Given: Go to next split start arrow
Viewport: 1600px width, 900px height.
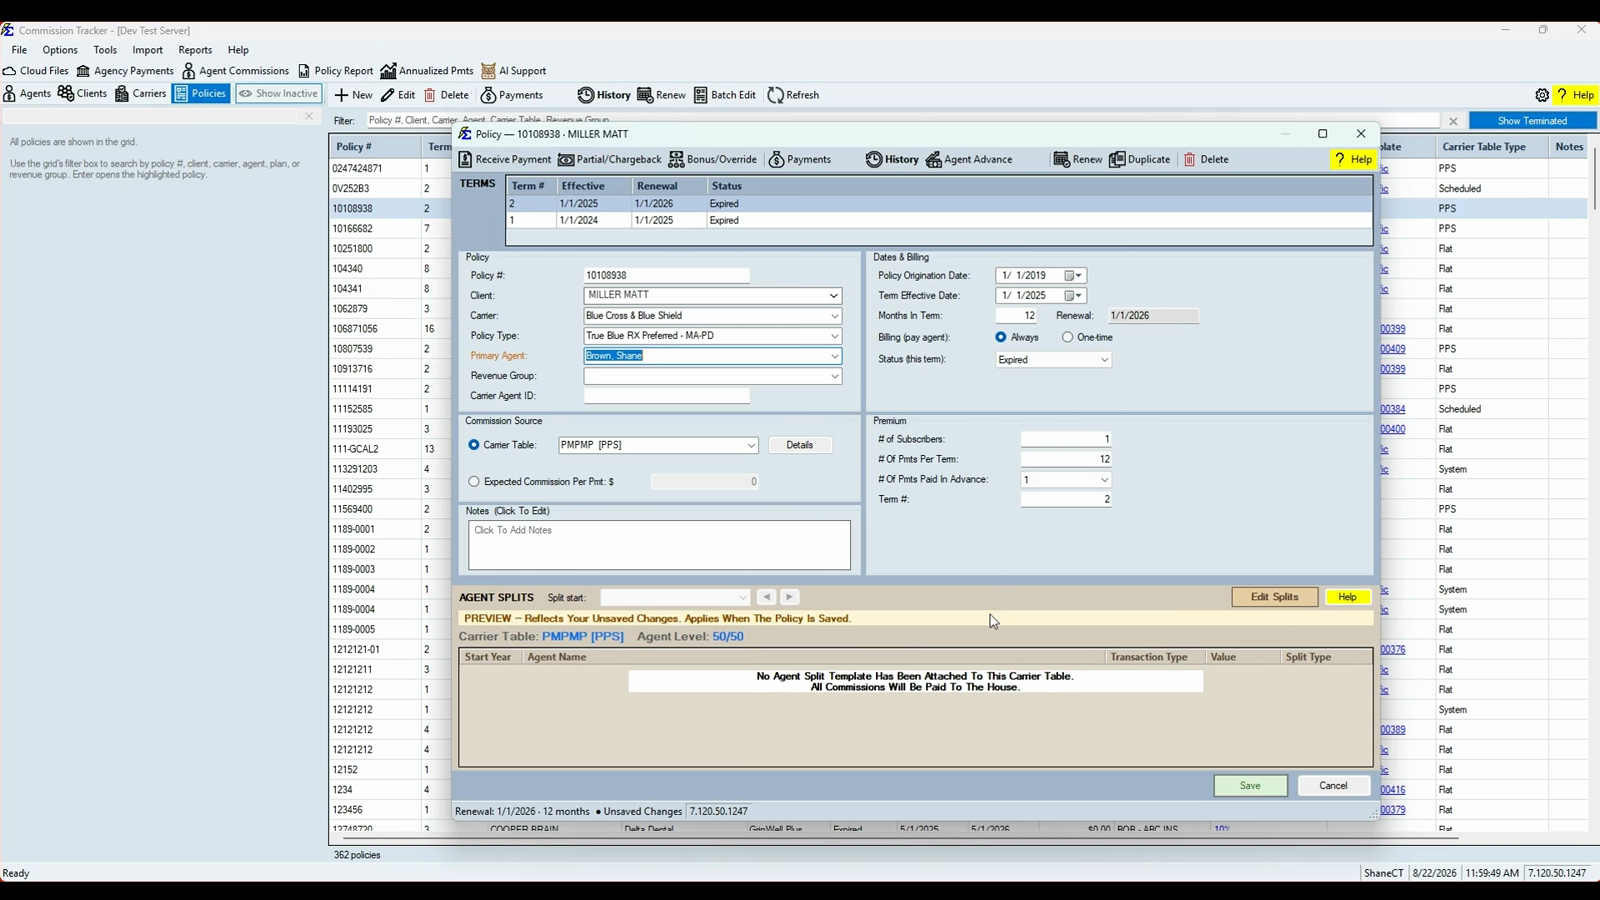Looking at the screenshot, I should pyautogui.click(x=789, y=597).
